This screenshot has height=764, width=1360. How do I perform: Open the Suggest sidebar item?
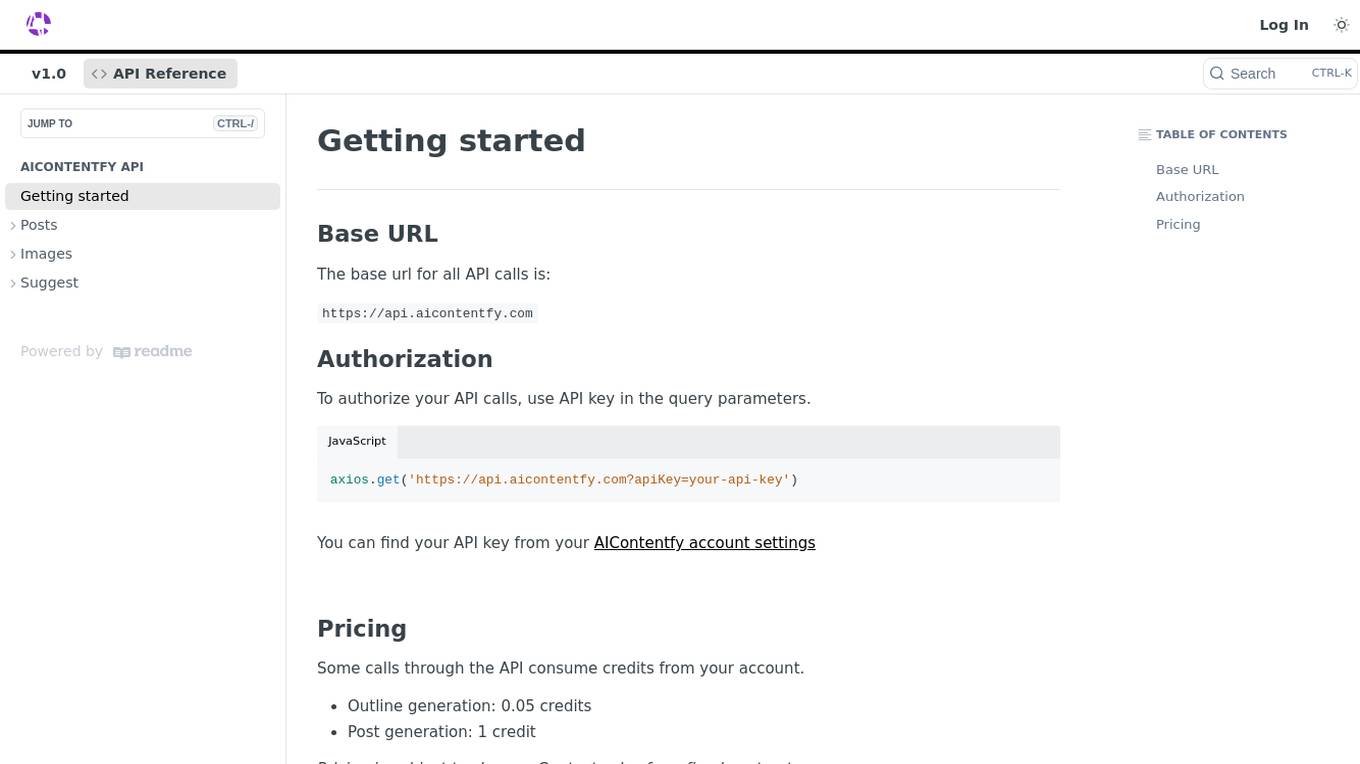click(49, 283)
